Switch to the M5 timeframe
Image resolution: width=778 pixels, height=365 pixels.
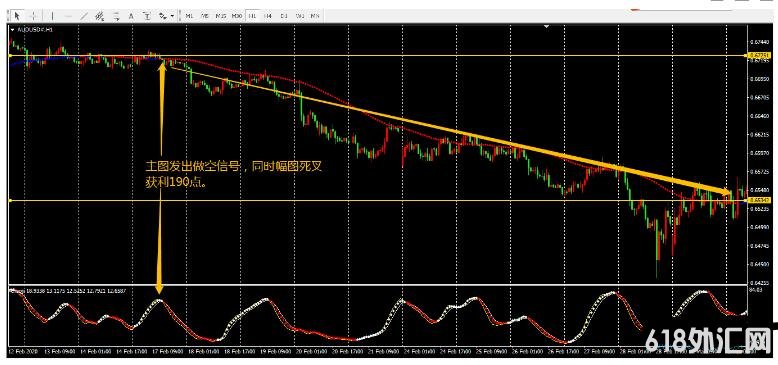(205, 16)
